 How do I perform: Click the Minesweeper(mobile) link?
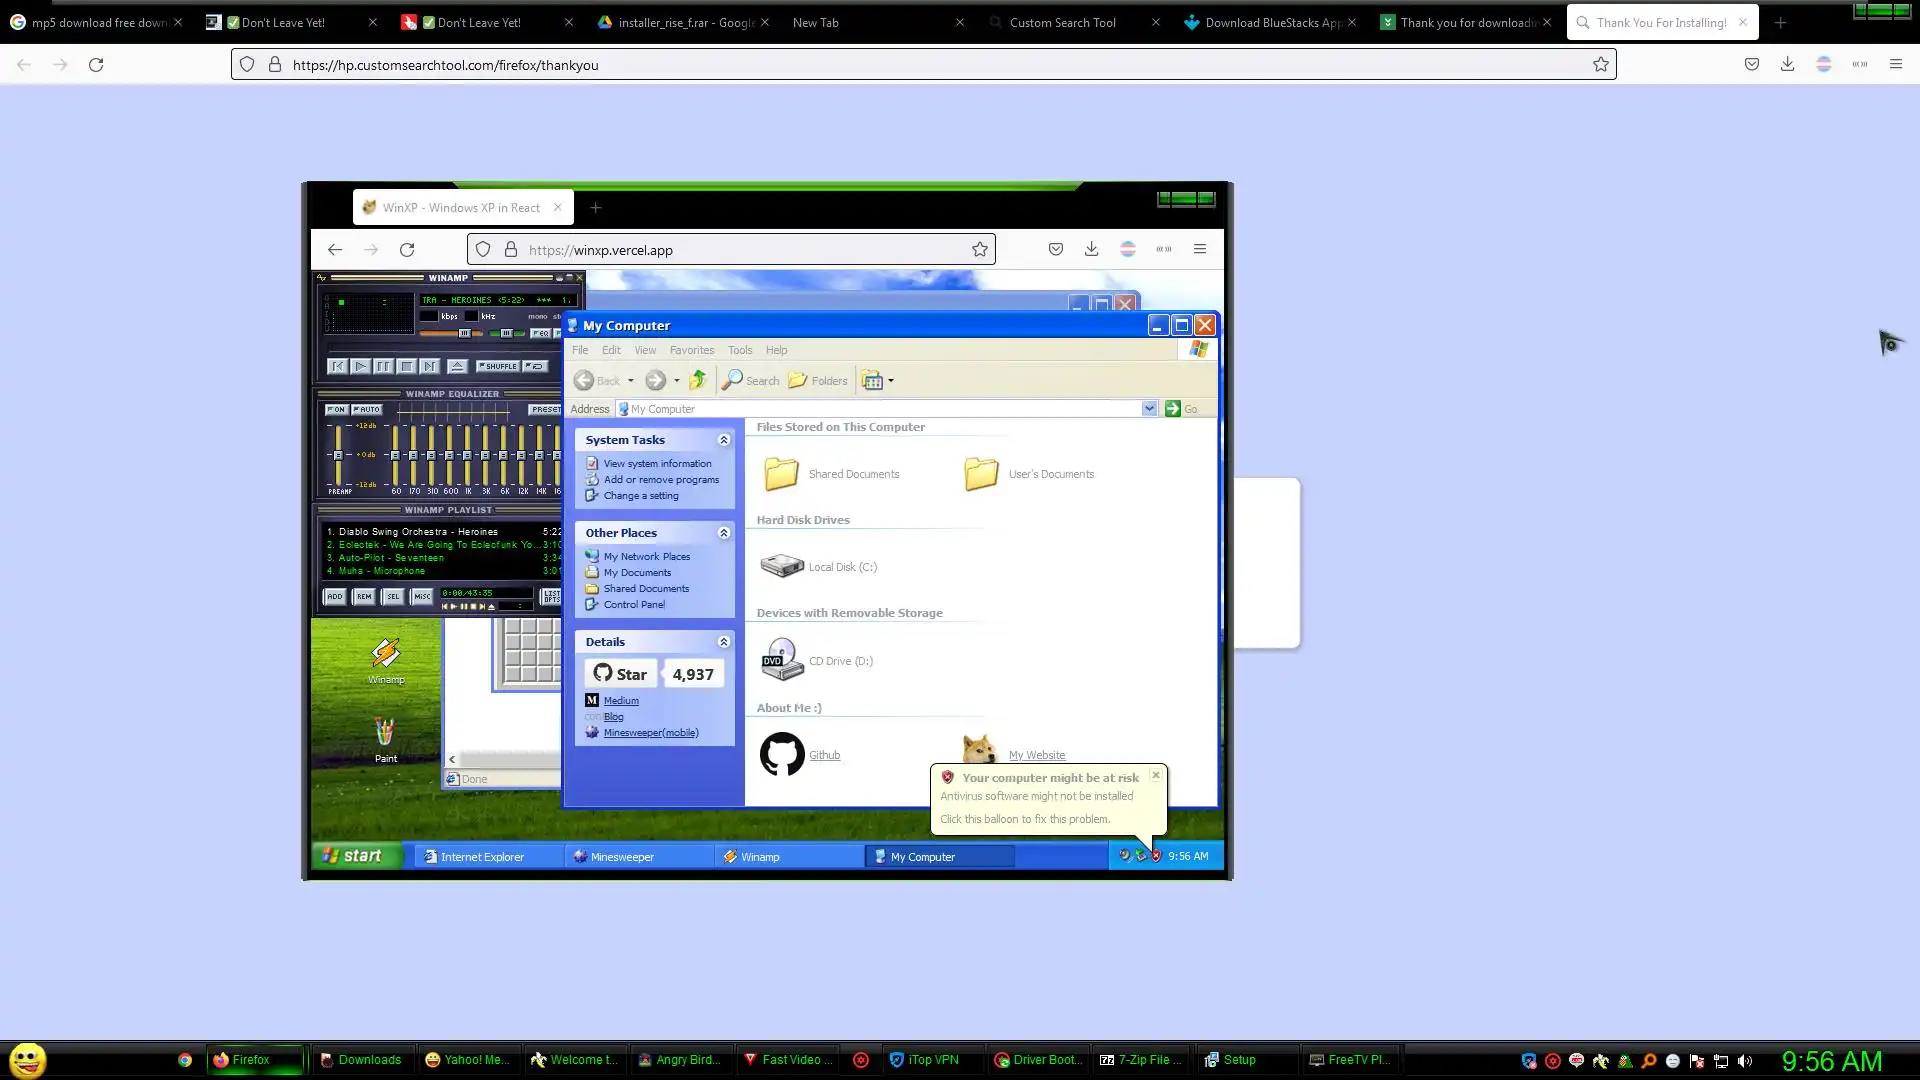click(650, 732)
